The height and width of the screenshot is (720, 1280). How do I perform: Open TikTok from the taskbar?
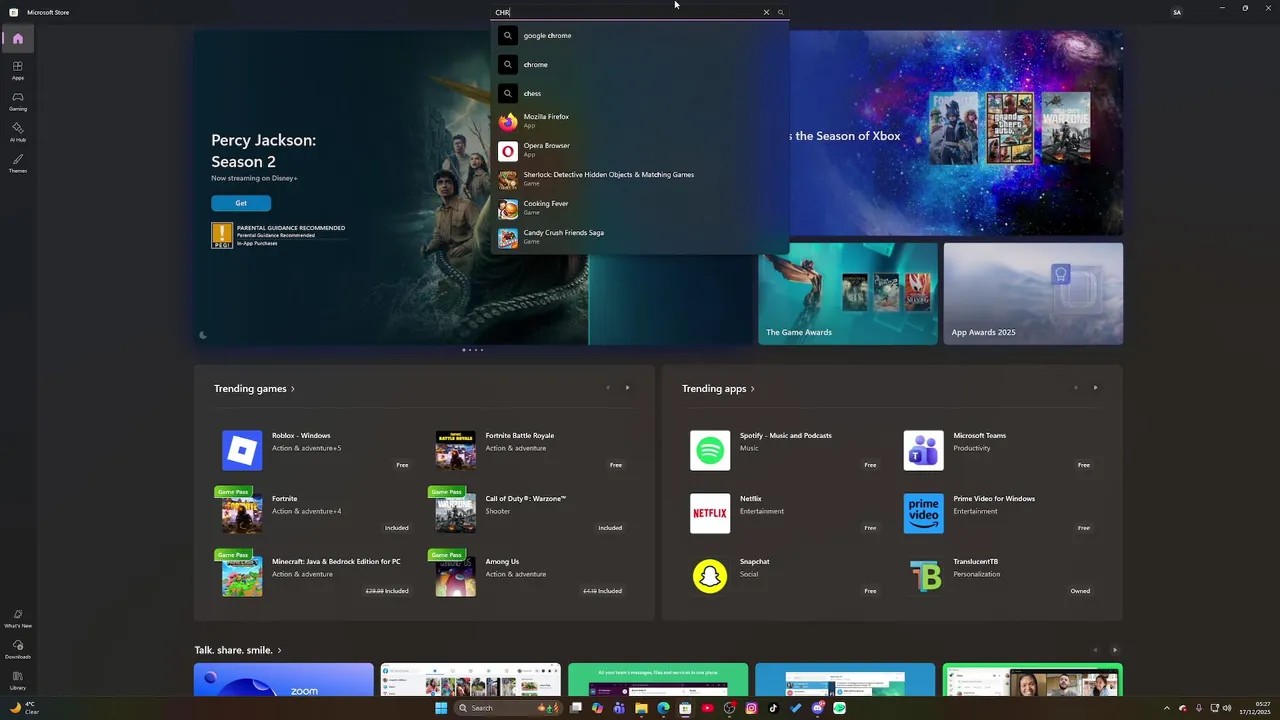coord(773,708)
